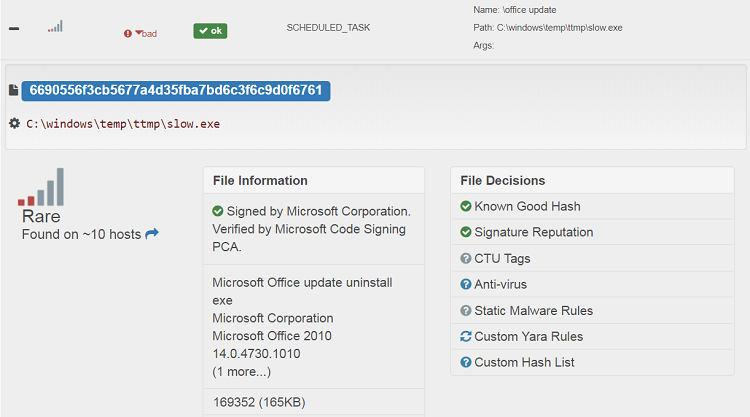
Task: Open the red 'bad' verdict dropdown
Action: (141, 33)
